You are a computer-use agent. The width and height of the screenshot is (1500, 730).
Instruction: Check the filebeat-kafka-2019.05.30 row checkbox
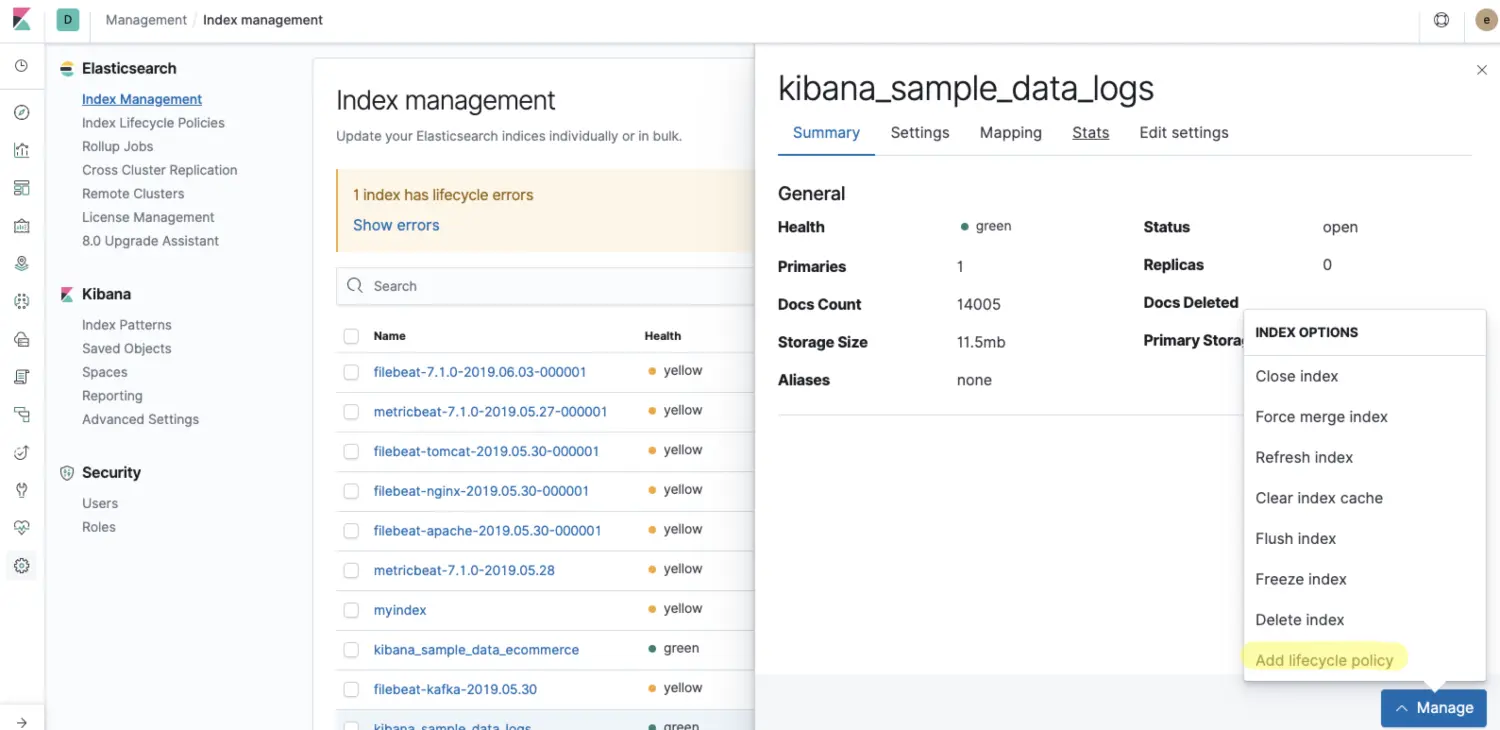tap(351, 689)
